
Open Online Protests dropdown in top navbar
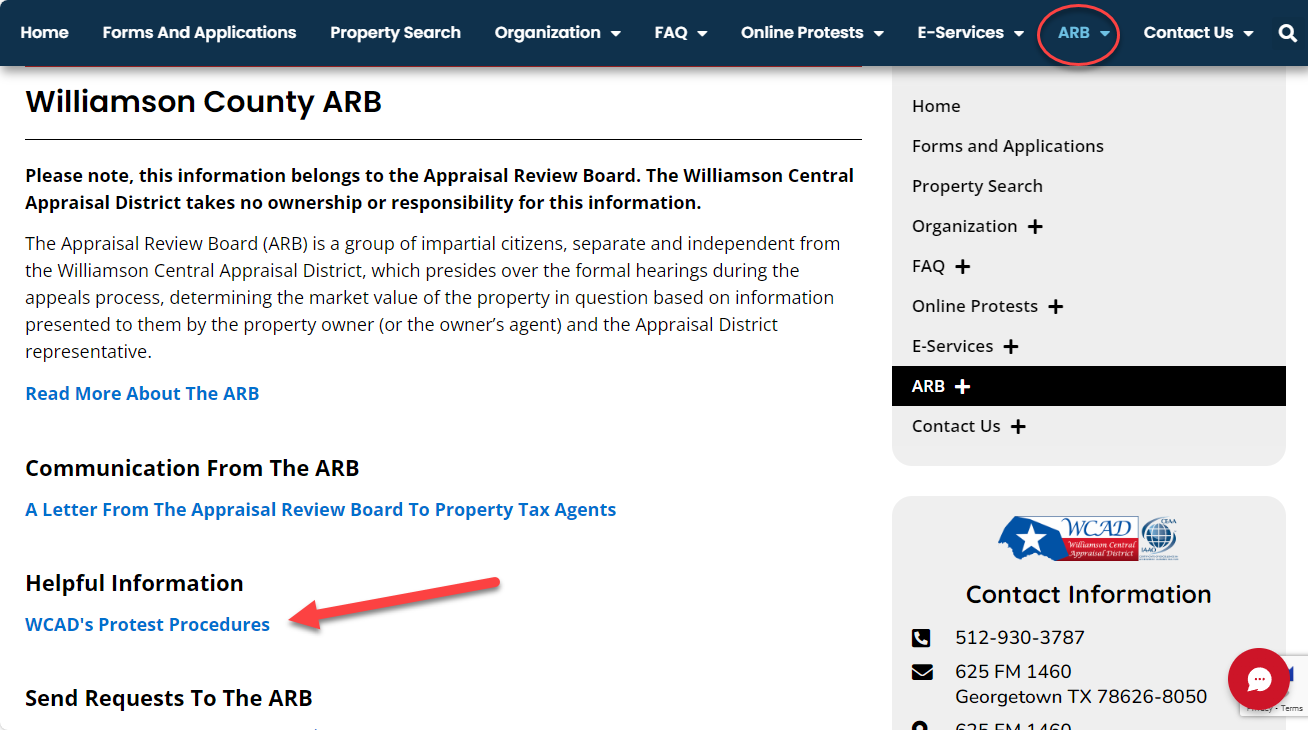812,33
